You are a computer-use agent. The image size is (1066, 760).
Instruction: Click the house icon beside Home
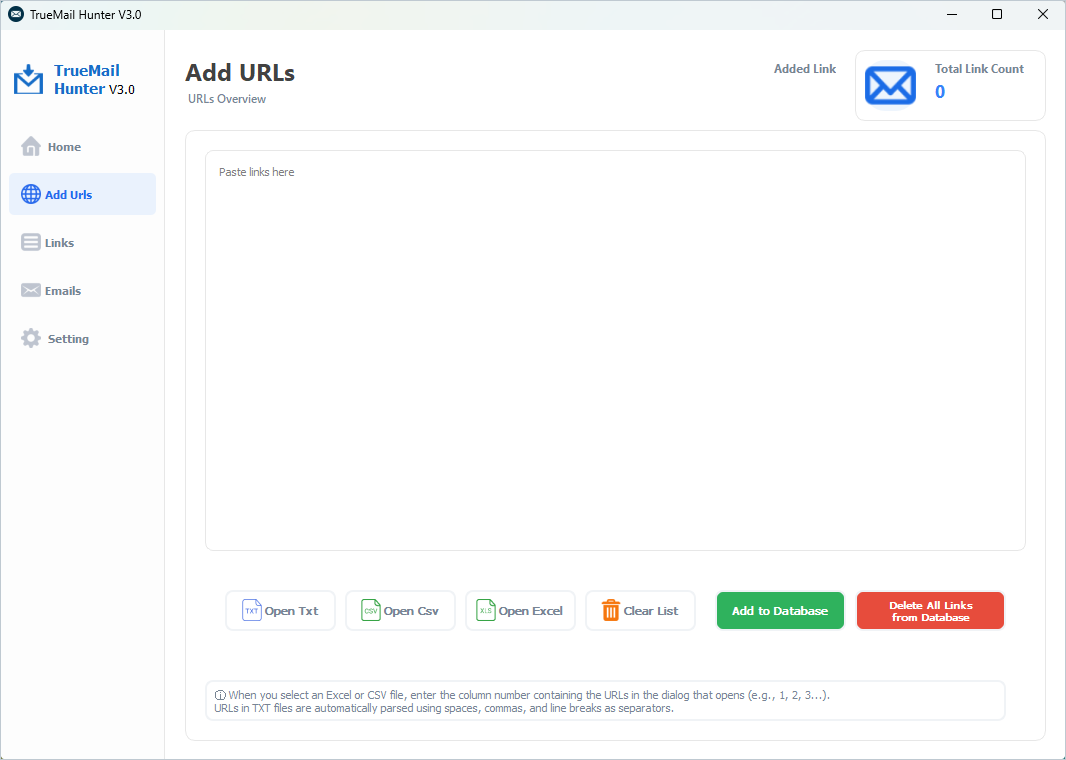pyautogui.click(x=31, y=146)
